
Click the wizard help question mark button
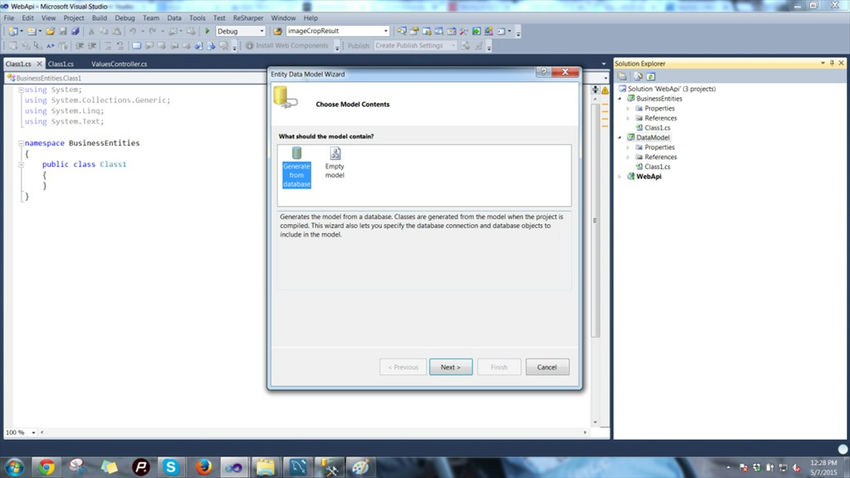click(x=543, y=72)
